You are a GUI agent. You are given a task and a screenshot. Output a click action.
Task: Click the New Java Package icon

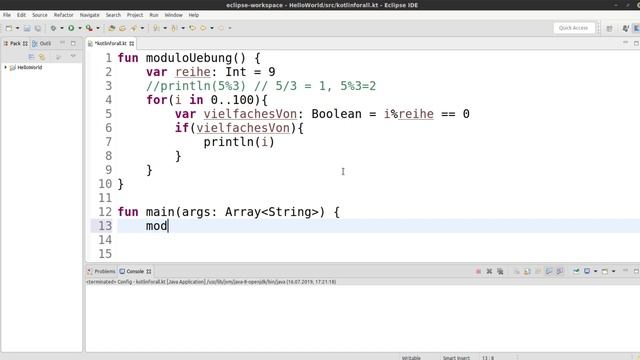click(112, 28)
